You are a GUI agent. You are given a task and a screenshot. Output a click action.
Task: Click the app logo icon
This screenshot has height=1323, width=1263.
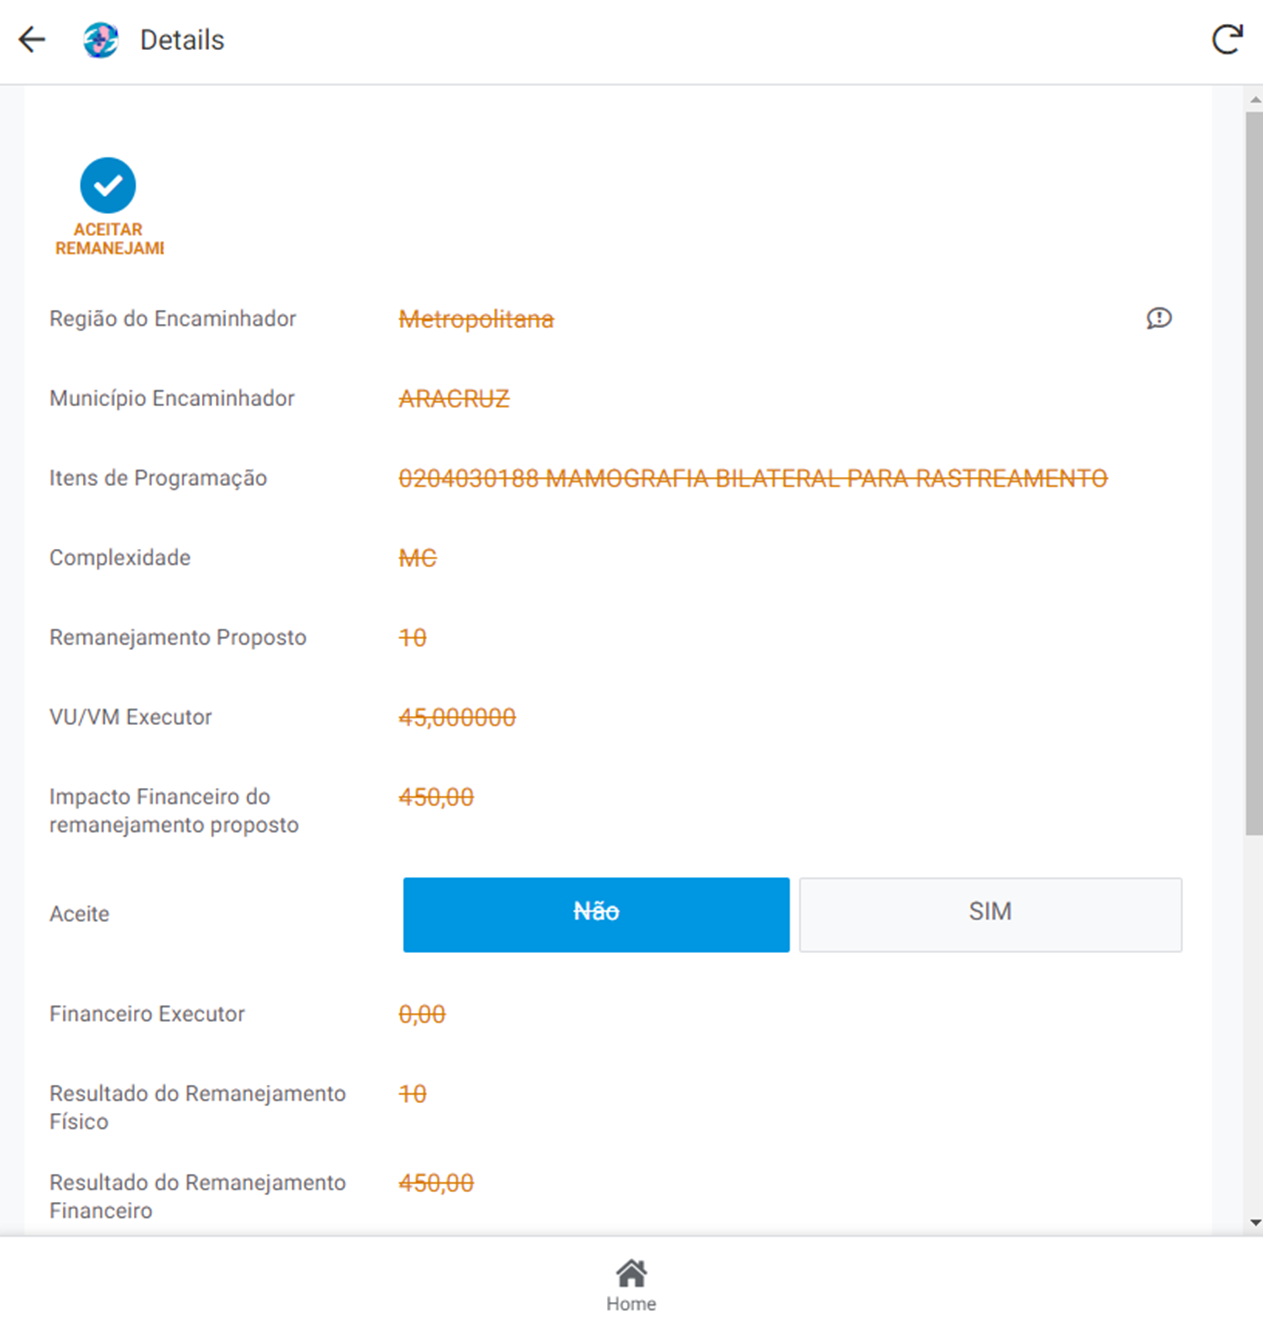pos(100,40)
